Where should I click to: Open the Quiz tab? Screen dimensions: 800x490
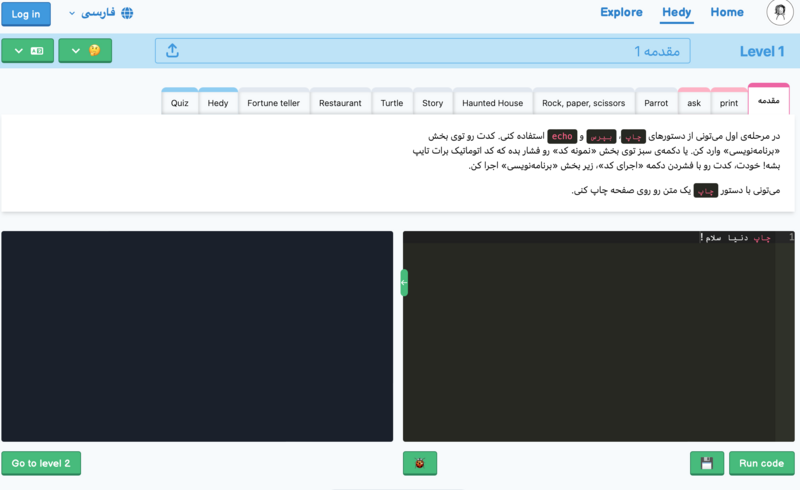[180, 103]
